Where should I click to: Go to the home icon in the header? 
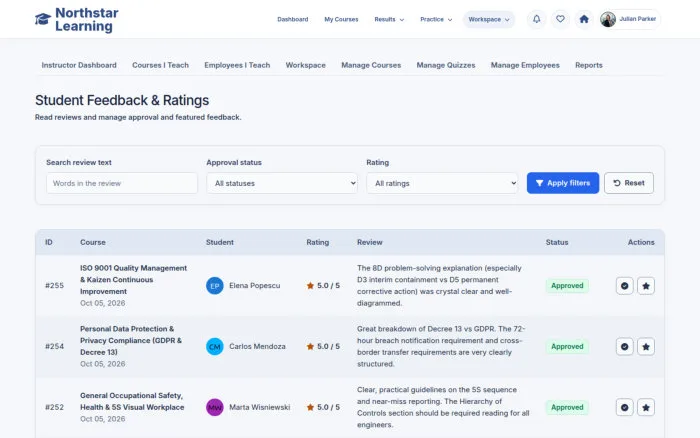pyautogui.click(x=584, y=19)
